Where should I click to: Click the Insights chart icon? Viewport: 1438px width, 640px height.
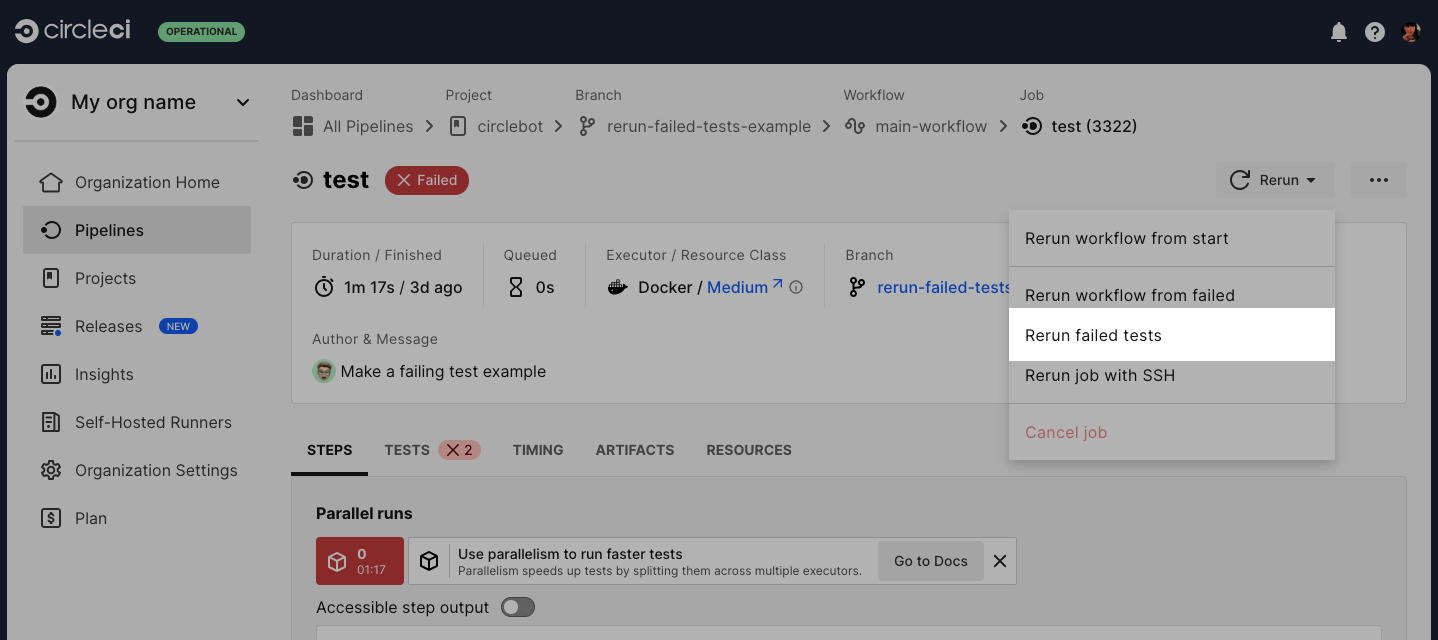tap(51, 374)
